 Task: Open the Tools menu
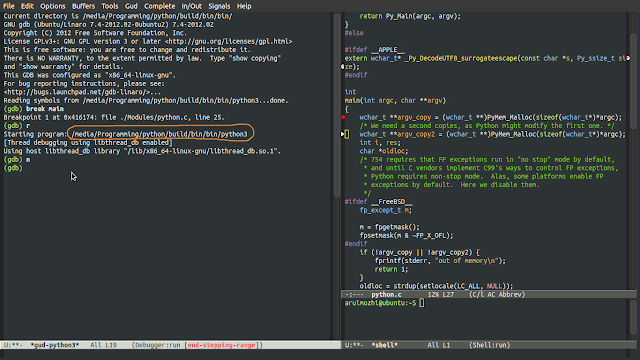110,6
